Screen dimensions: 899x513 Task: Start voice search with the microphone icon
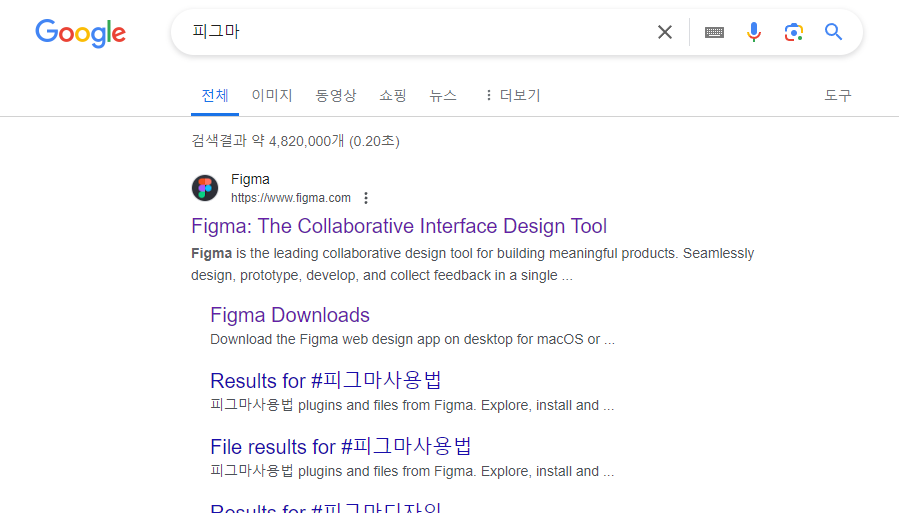[x=754, y=32]
